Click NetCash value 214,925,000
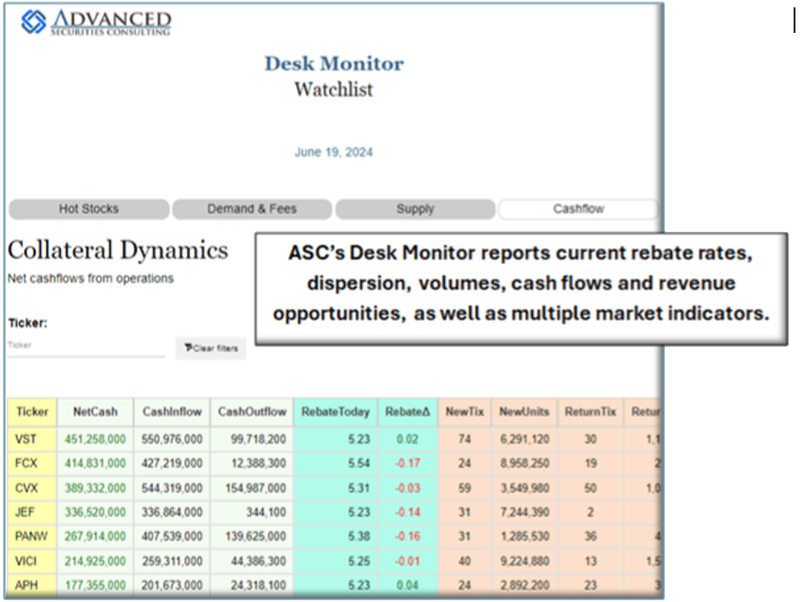The image size is (800, 602). [95, 561]
